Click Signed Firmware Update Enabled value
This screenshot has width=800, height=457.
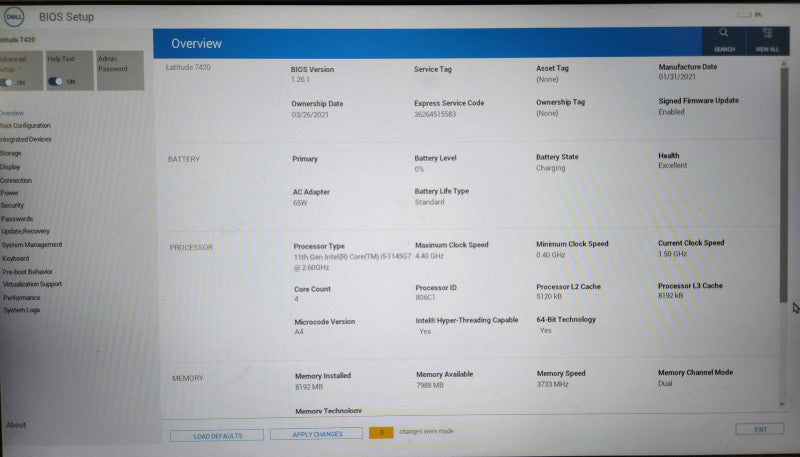pos(671,112)
